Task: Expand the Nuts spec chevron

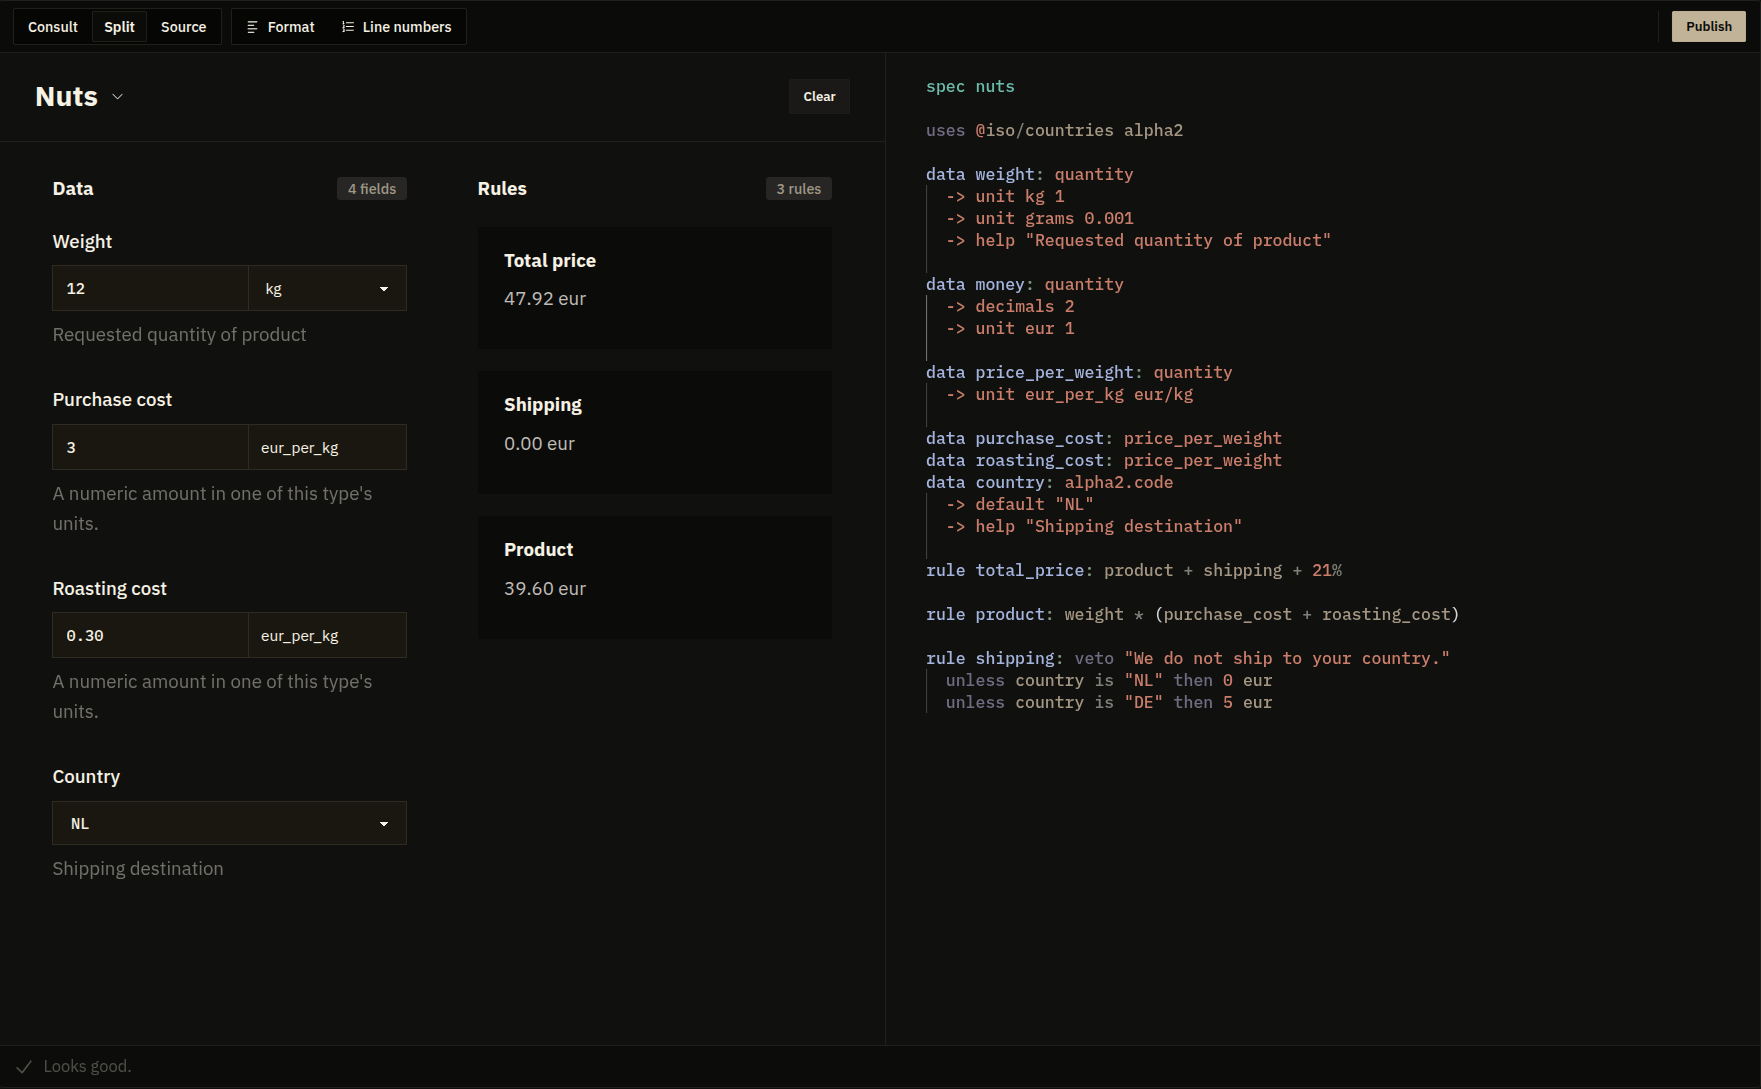Action: tap(118, 97)
